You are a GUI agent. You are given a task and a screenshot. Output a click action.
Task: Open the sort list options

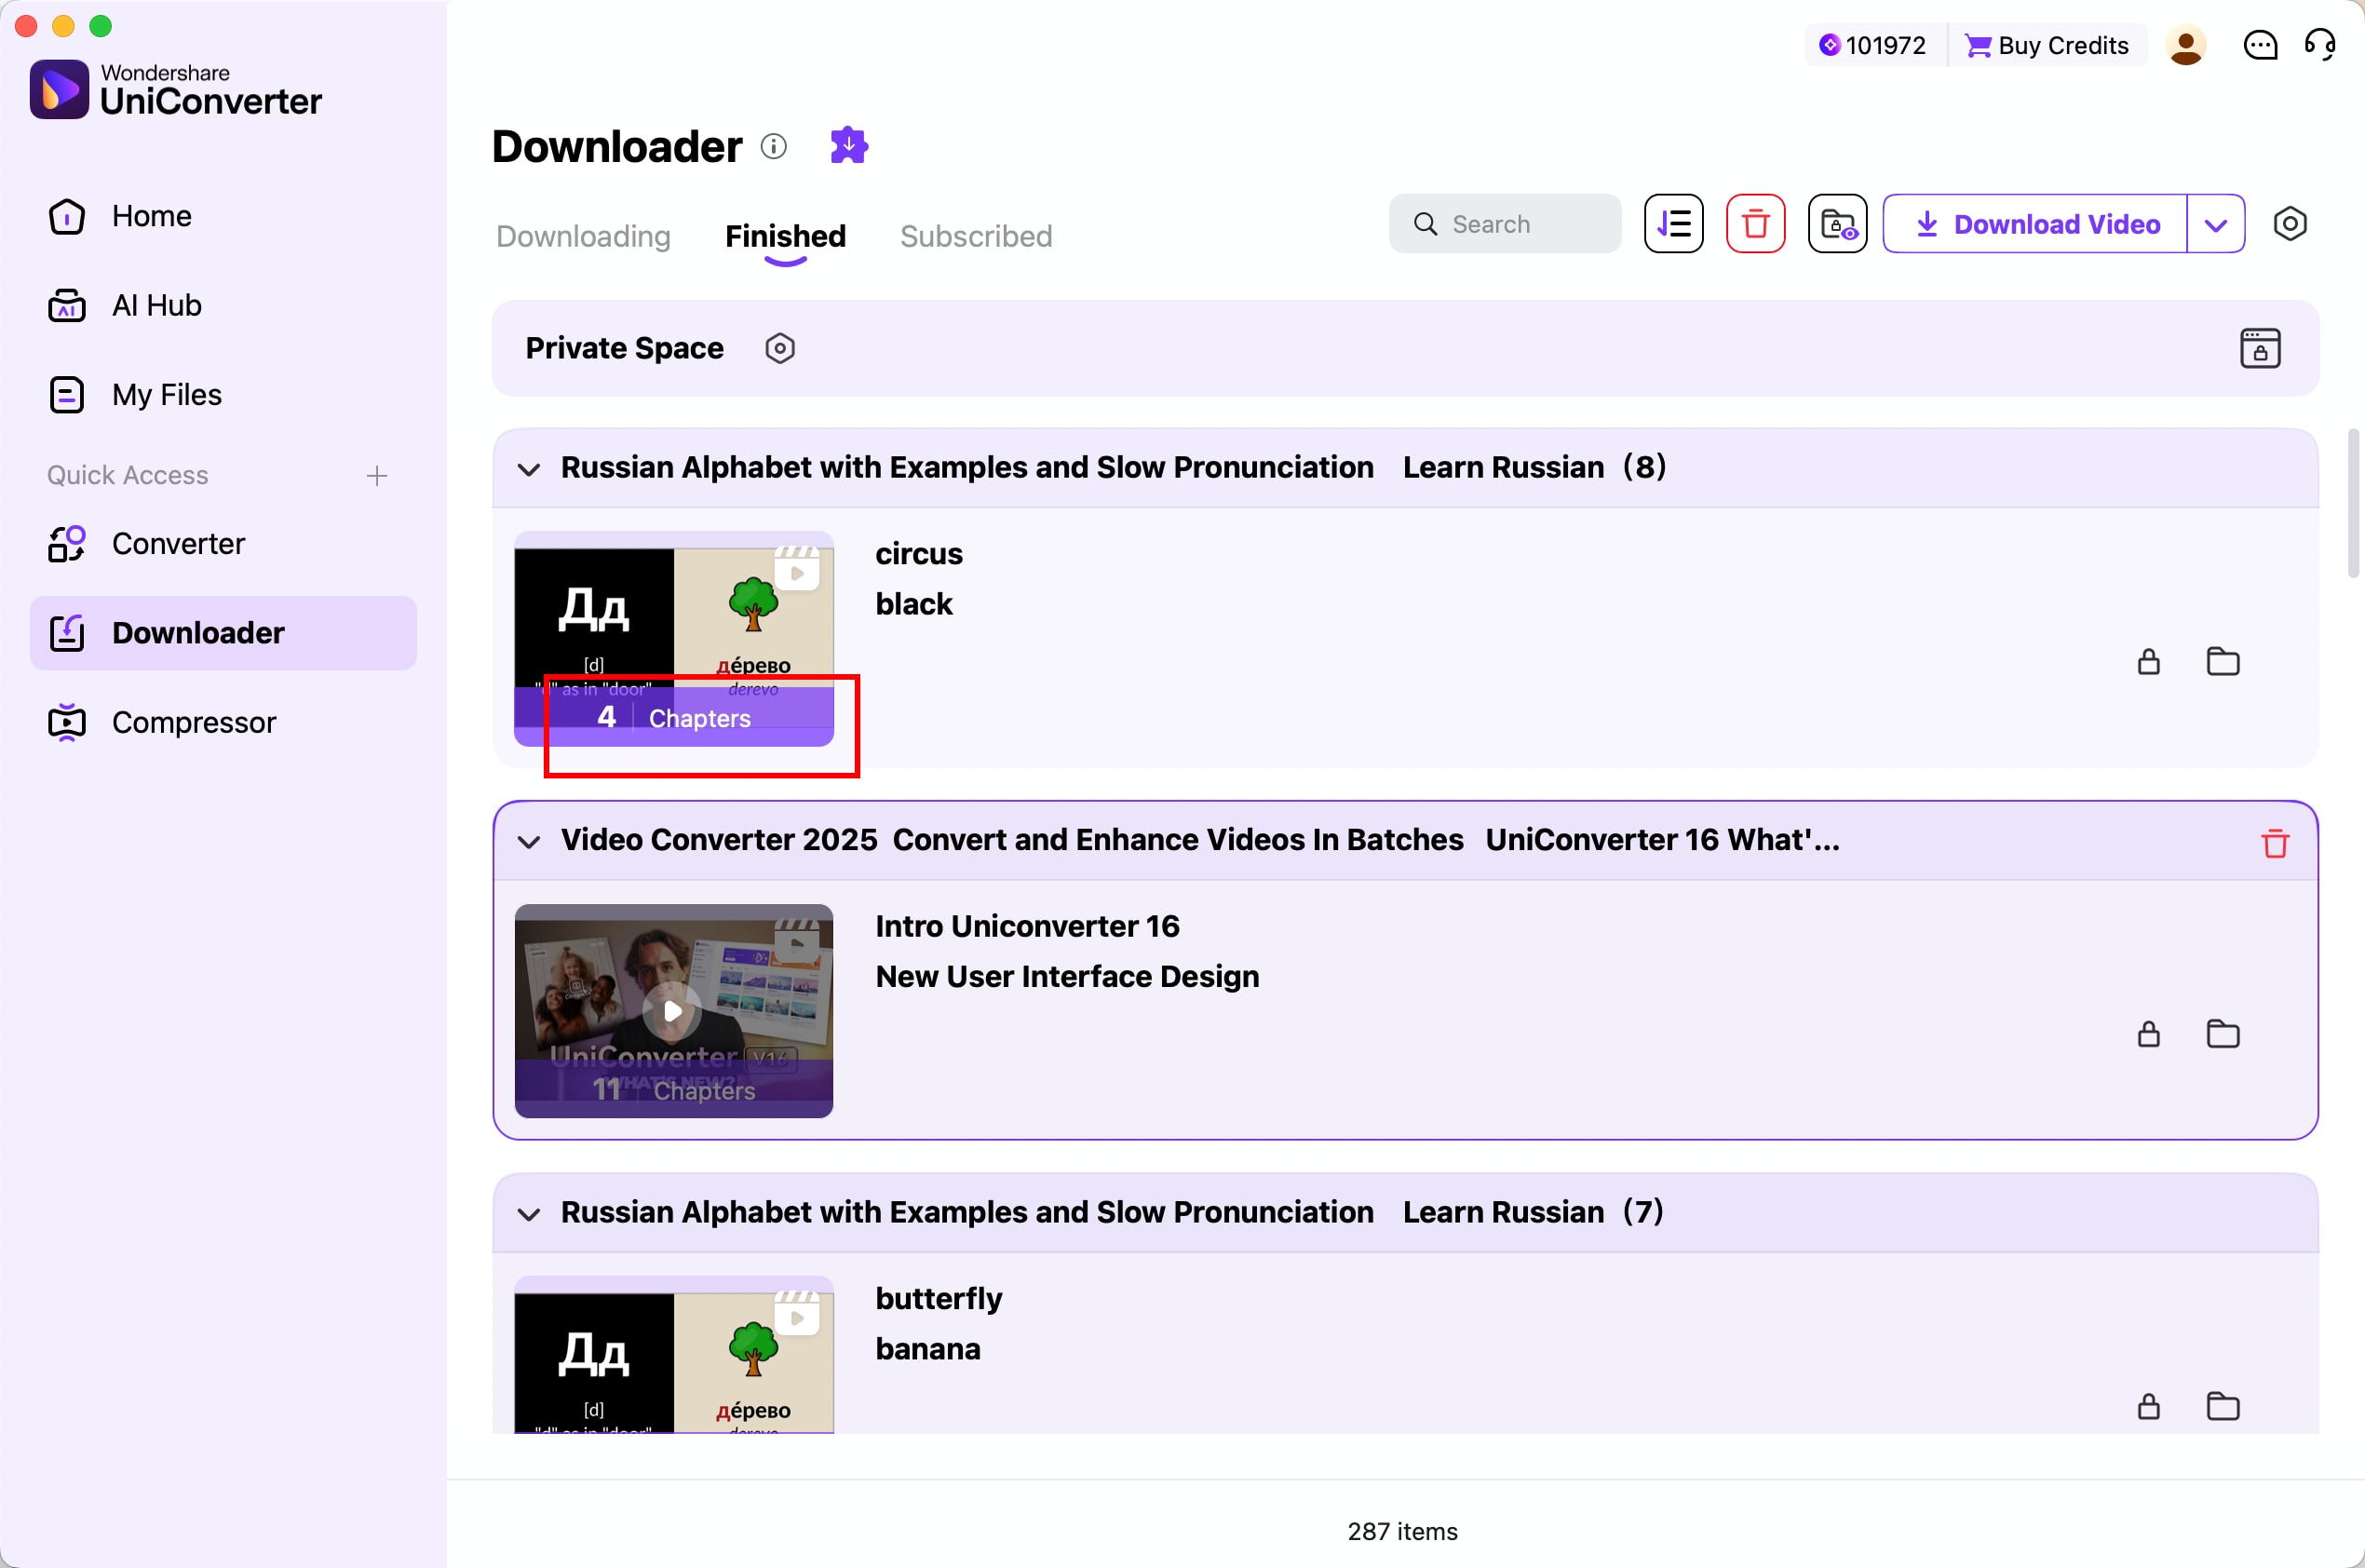tap(1673, 224)
